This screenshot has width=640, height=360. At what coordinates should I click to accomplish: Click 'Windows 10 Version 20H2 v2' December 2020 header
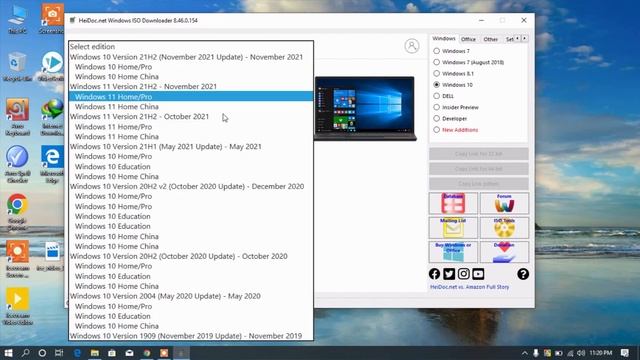[191, 186]
